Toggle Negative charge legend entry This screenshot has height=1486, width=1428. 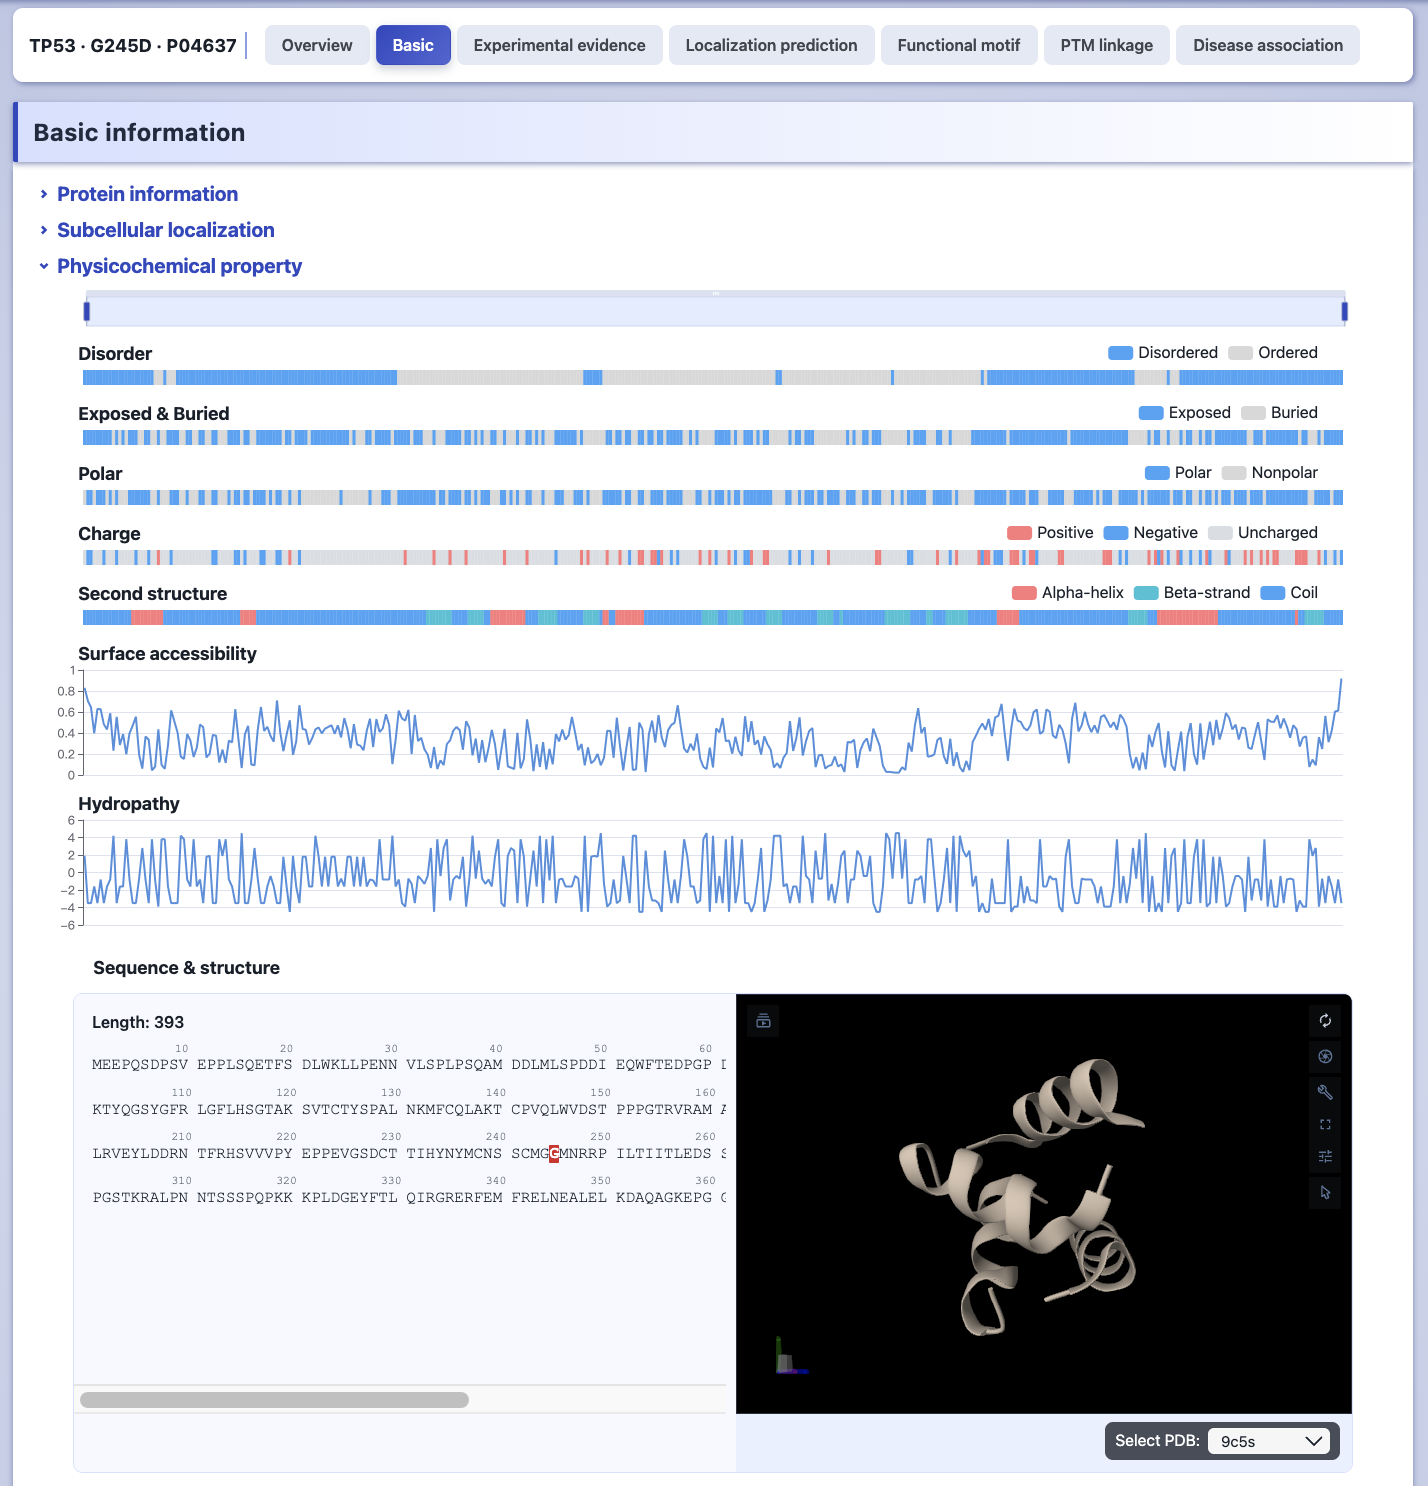tap(1151, 533)
